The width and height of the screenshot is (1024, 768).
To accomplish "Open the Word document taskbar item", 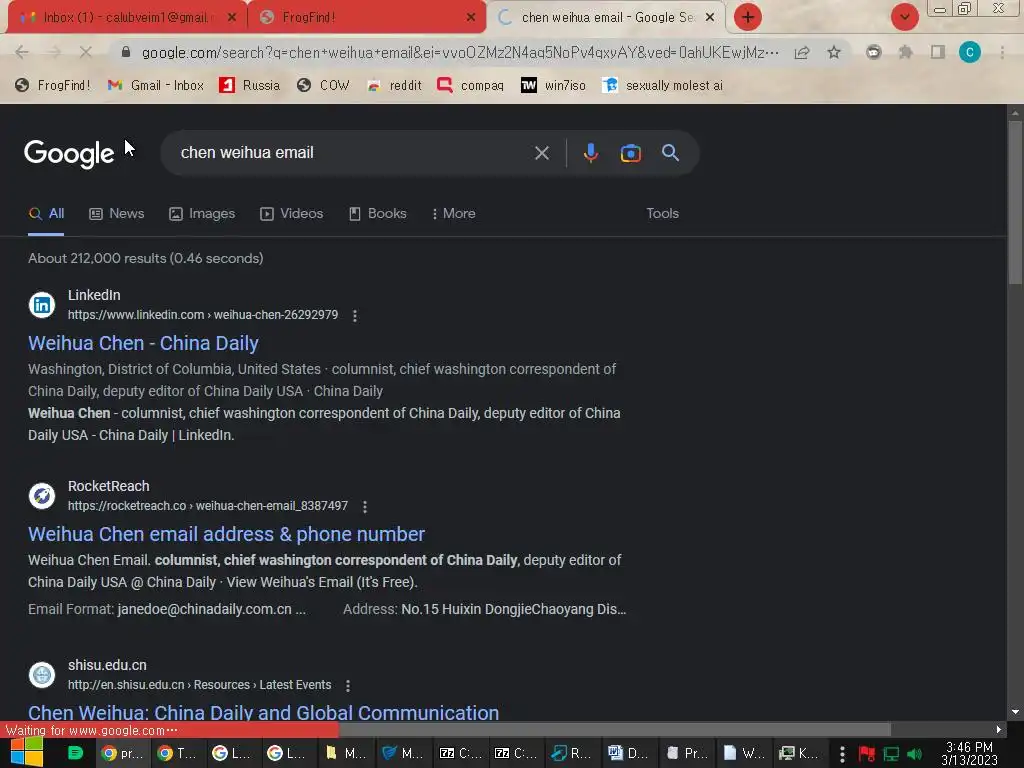I will 628,753.
